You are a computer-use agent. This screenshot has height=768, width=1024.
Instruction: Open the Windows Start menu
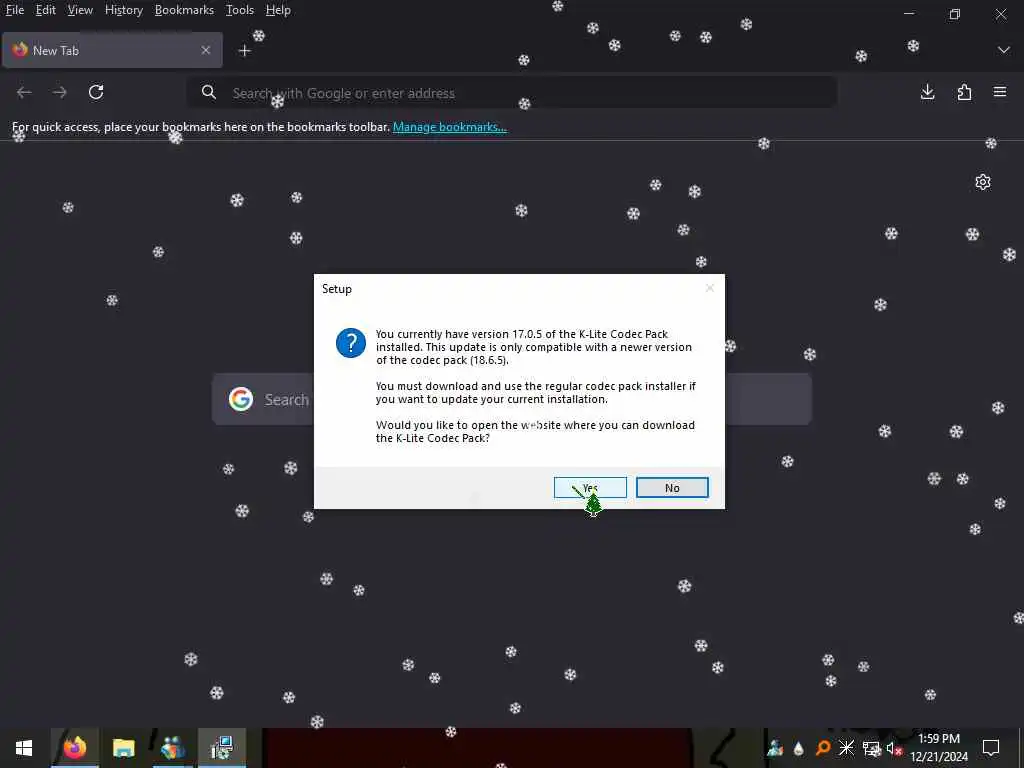(x=24, y=748)
